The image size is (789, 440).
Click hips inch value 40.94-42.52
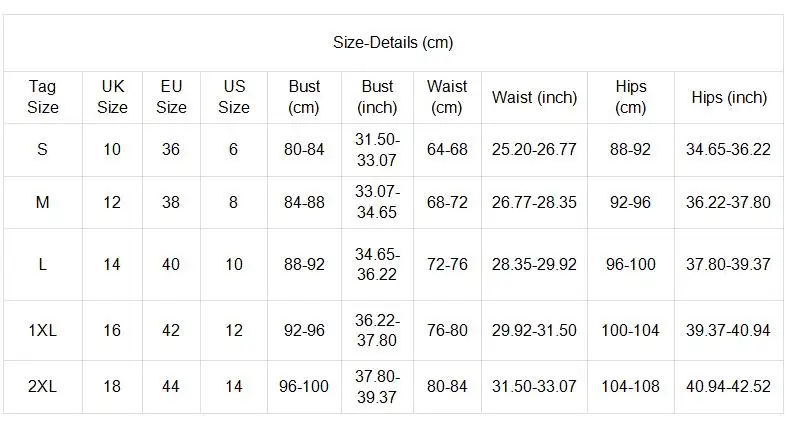tap(729, 387)
